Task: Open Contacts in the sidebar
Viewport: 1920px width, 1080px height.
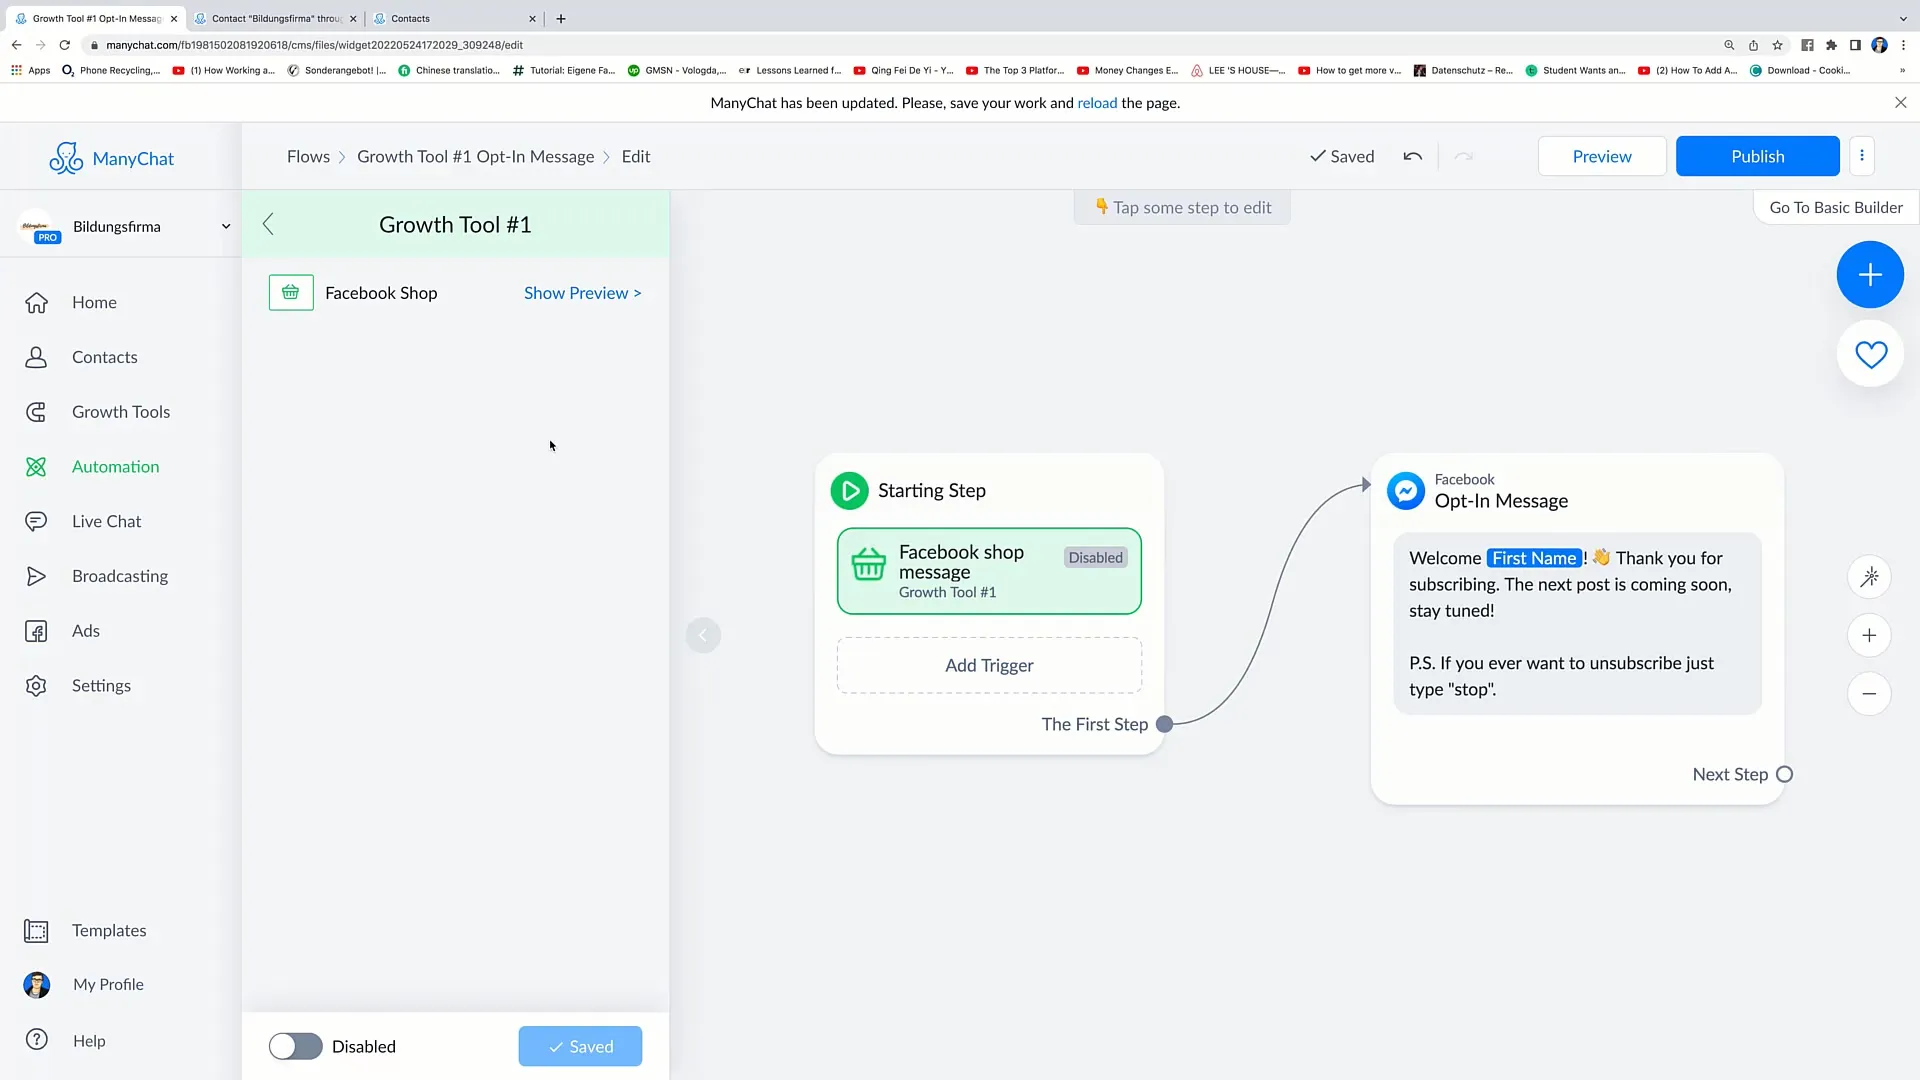Action: pyautogui.click(x=104, y=357)
